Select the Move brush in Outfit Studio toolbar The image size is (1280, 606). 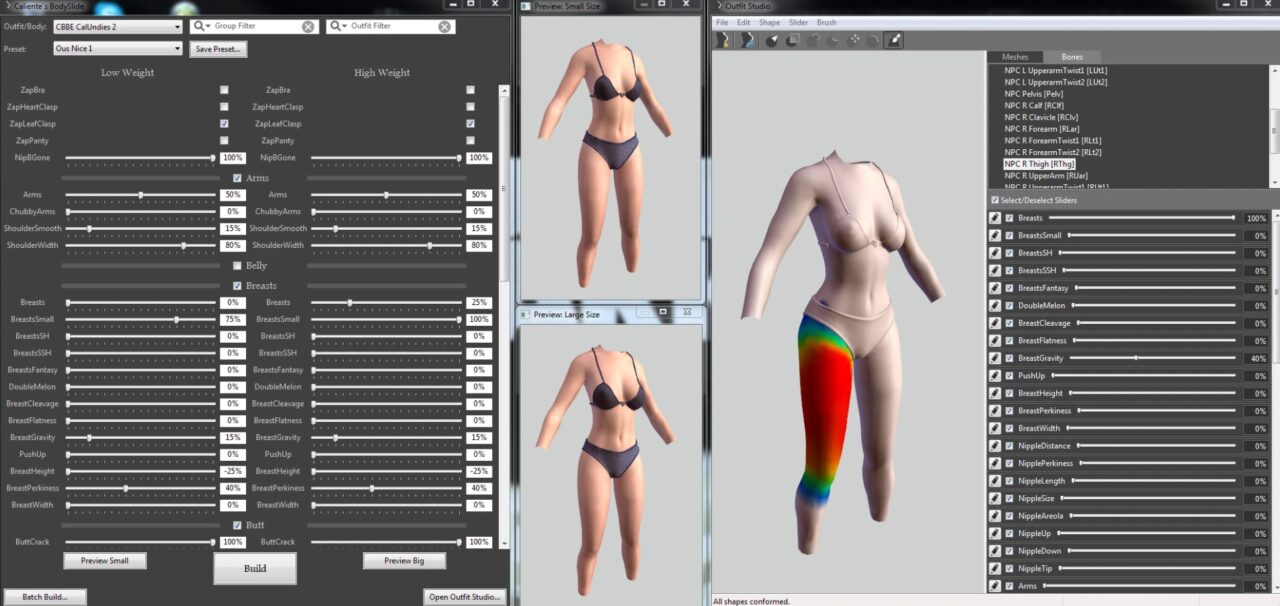click(x=854, y=40)
